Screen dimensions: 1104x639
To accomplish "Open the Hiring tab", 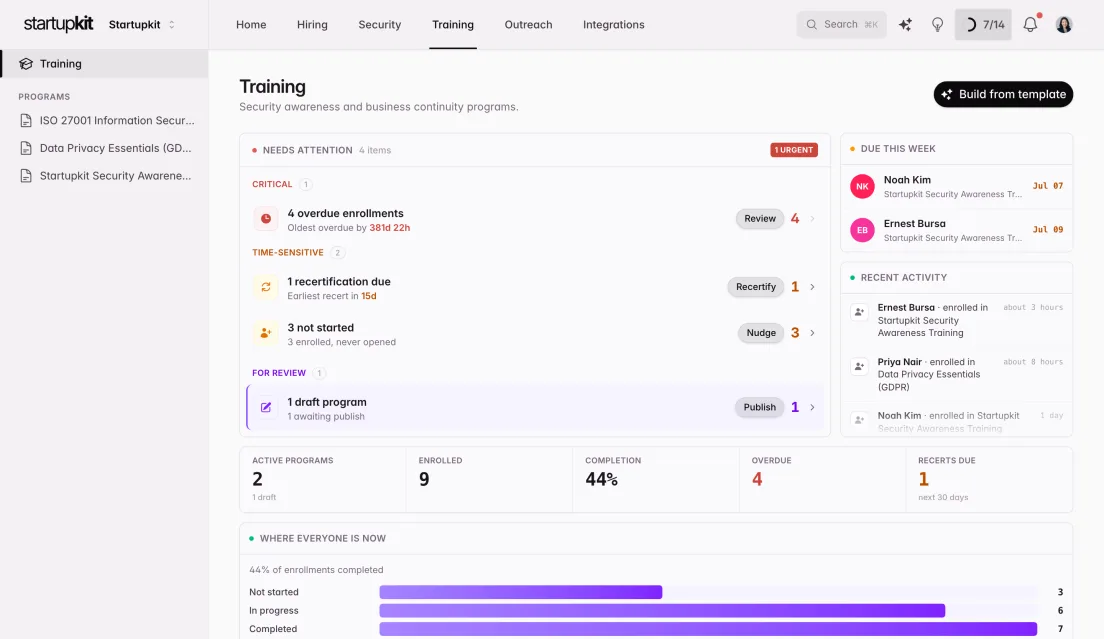I will (312, 25).
